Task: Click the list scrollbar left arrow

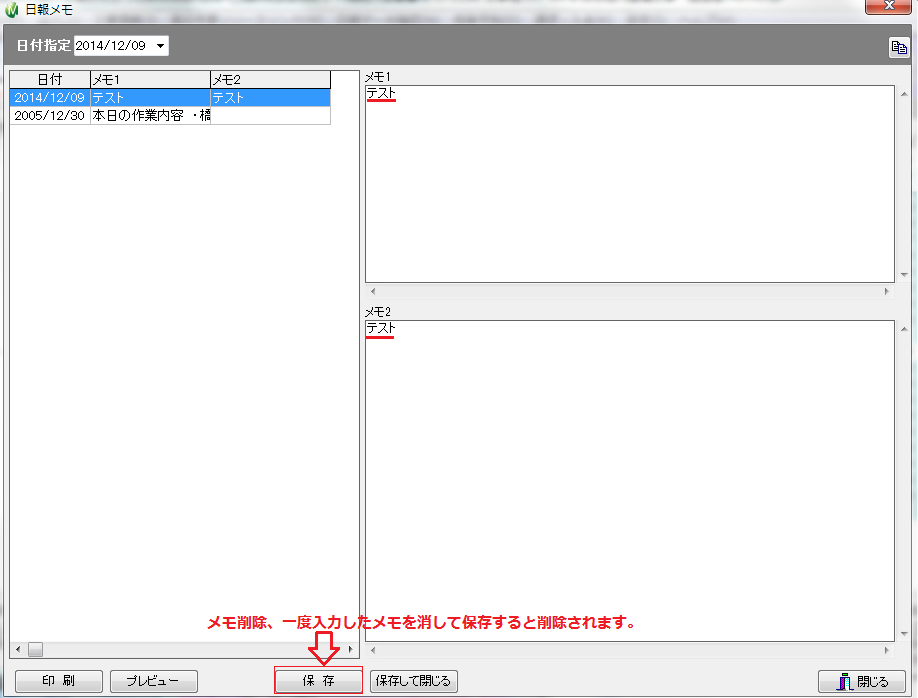Action: (18, 649)
